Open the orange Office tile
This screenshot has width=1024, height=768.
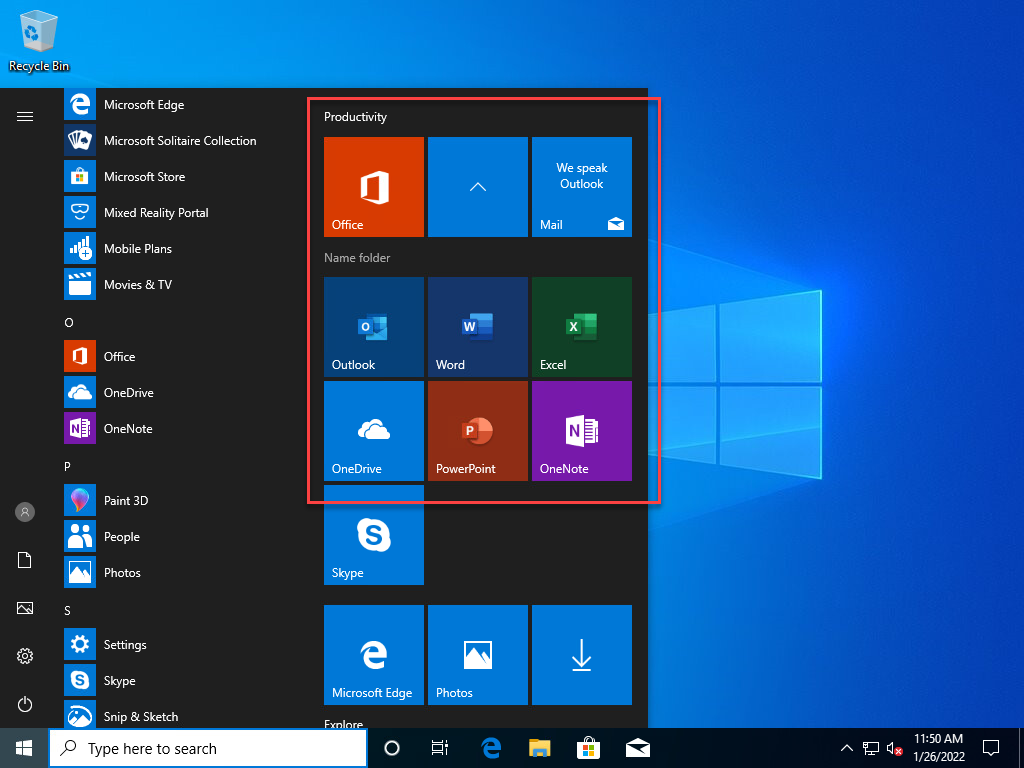[373, 187]
